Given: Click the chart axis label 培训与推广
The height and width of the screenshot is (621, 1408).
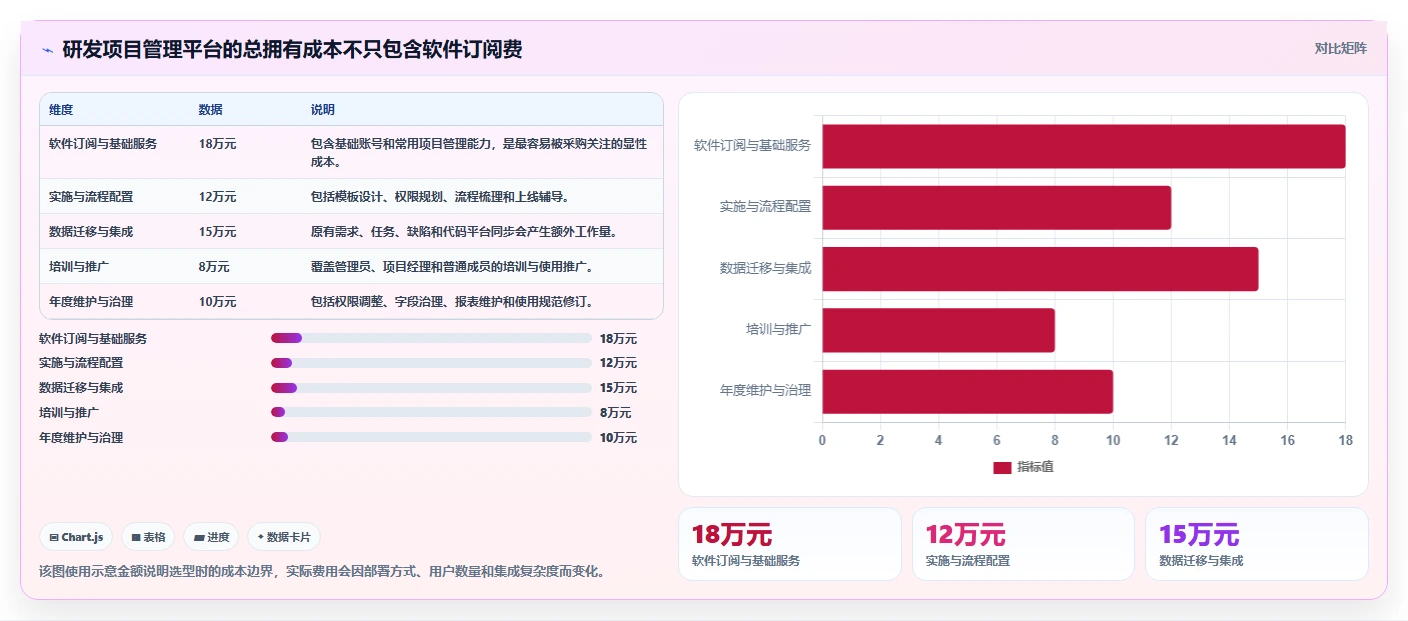Looking at the screenshot, I should click(x=778, y=330).
